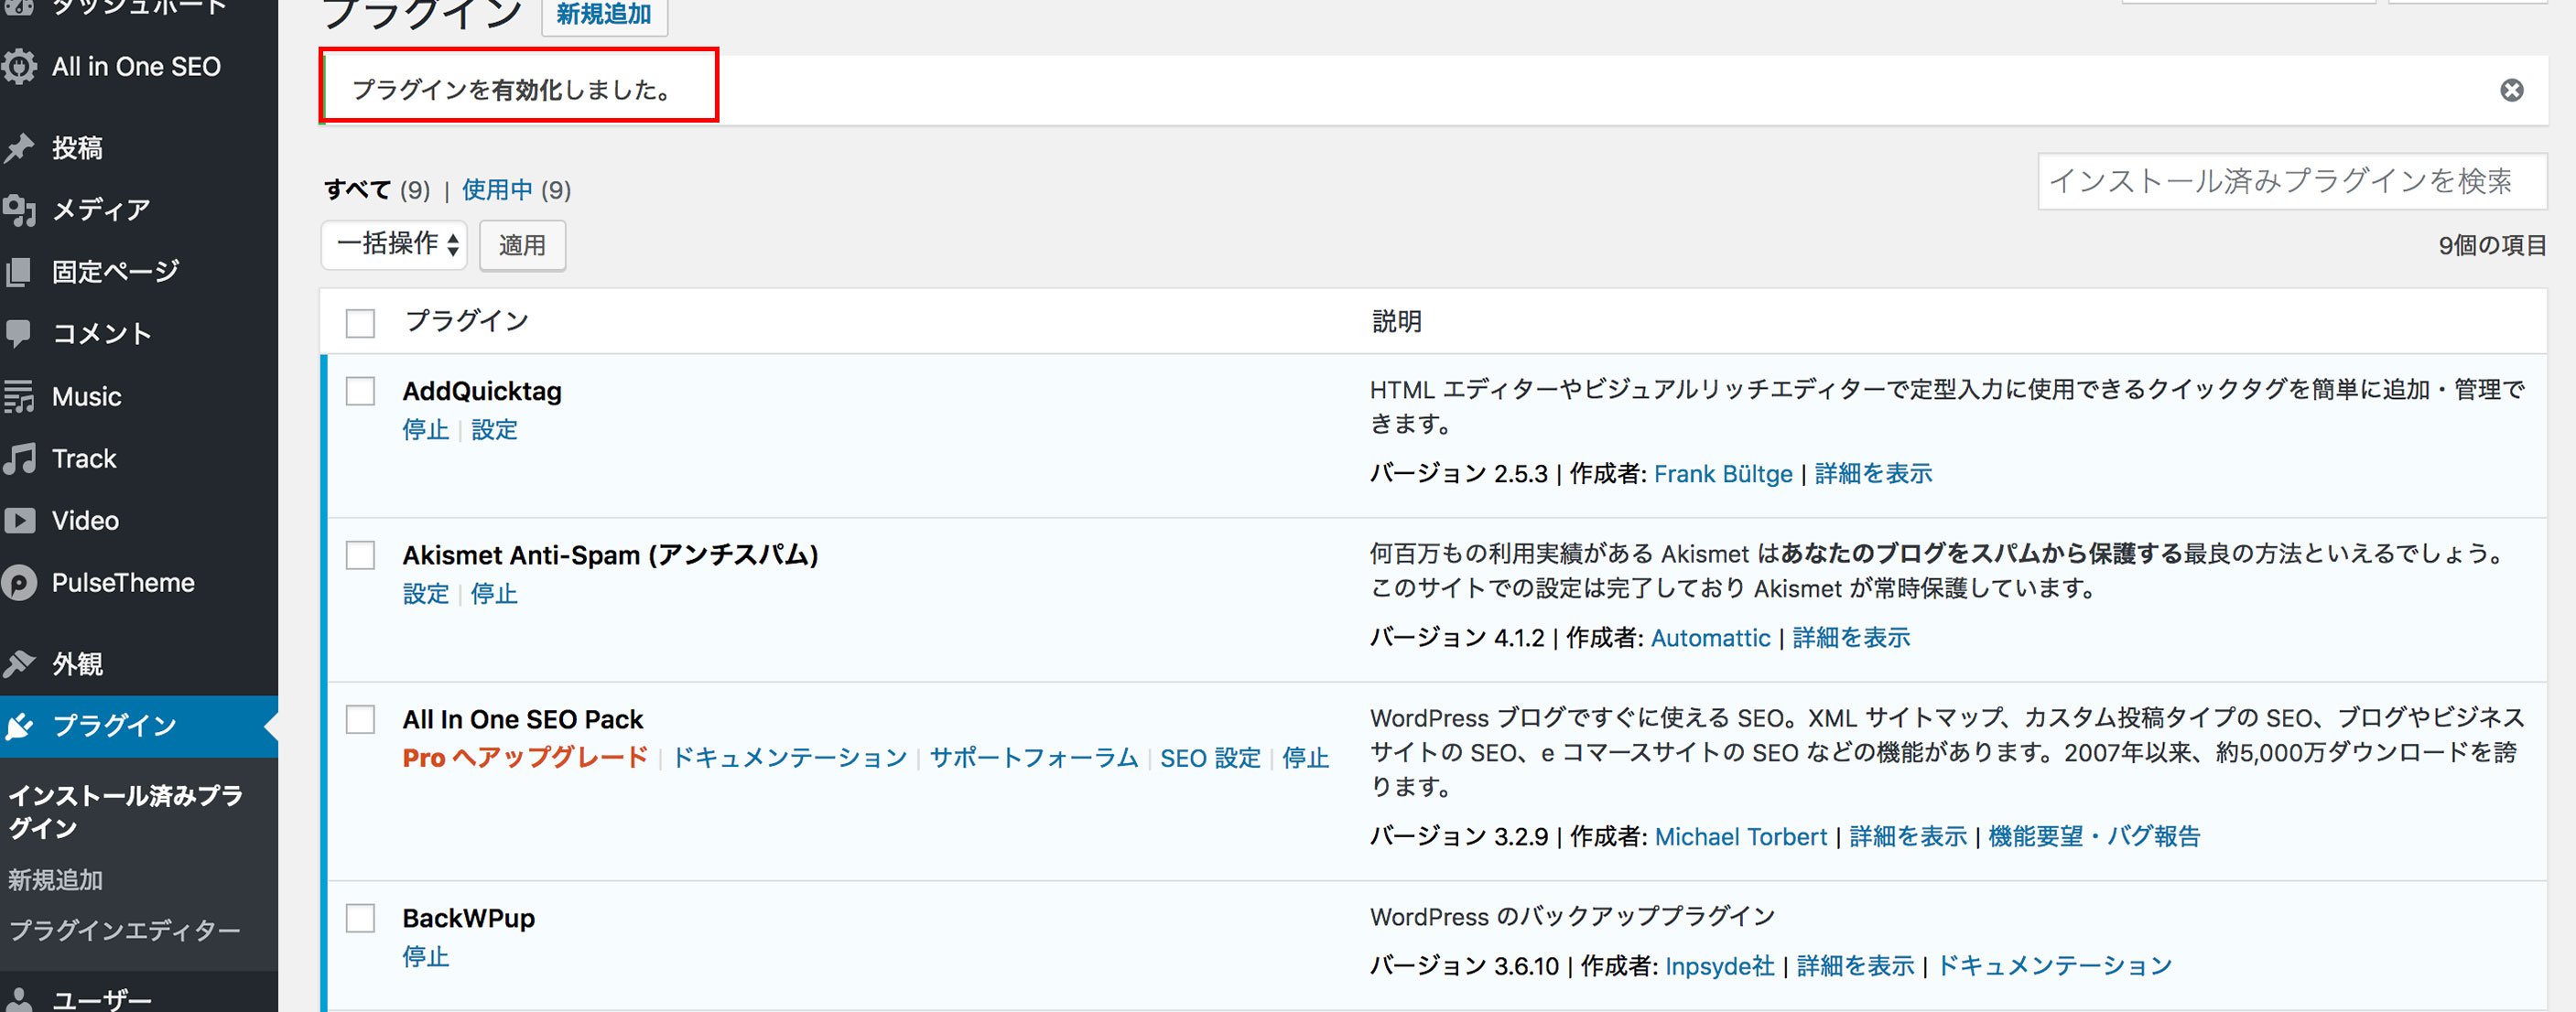Open the コメント menu
Screen dimensions: 2576x1012
click(x=101, y=334)
